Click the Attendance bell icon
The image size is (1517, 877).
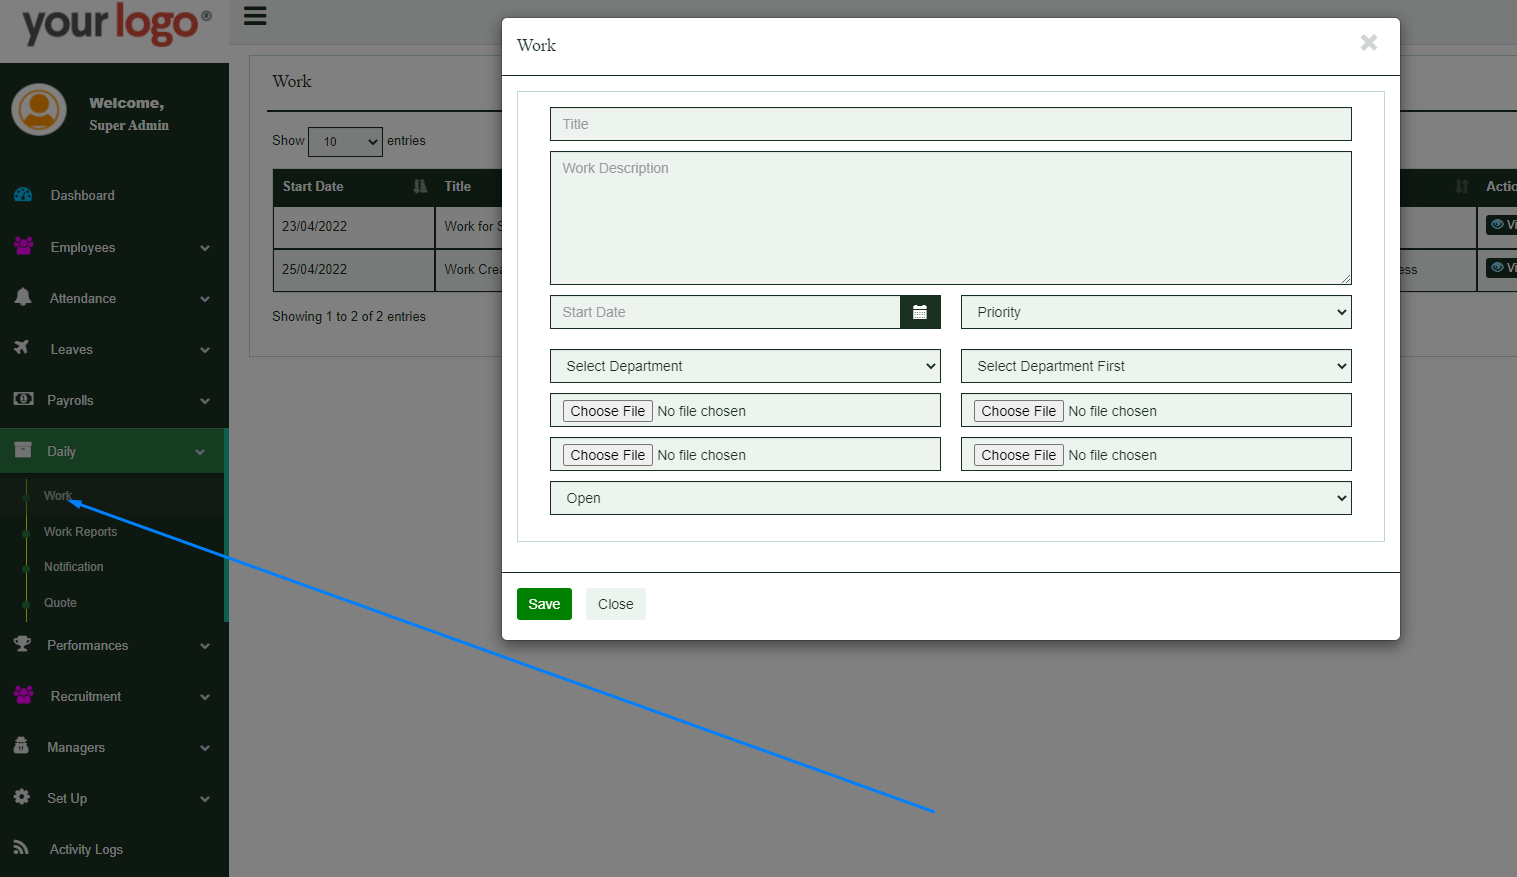pyautogui.click(x=23, y=297)
